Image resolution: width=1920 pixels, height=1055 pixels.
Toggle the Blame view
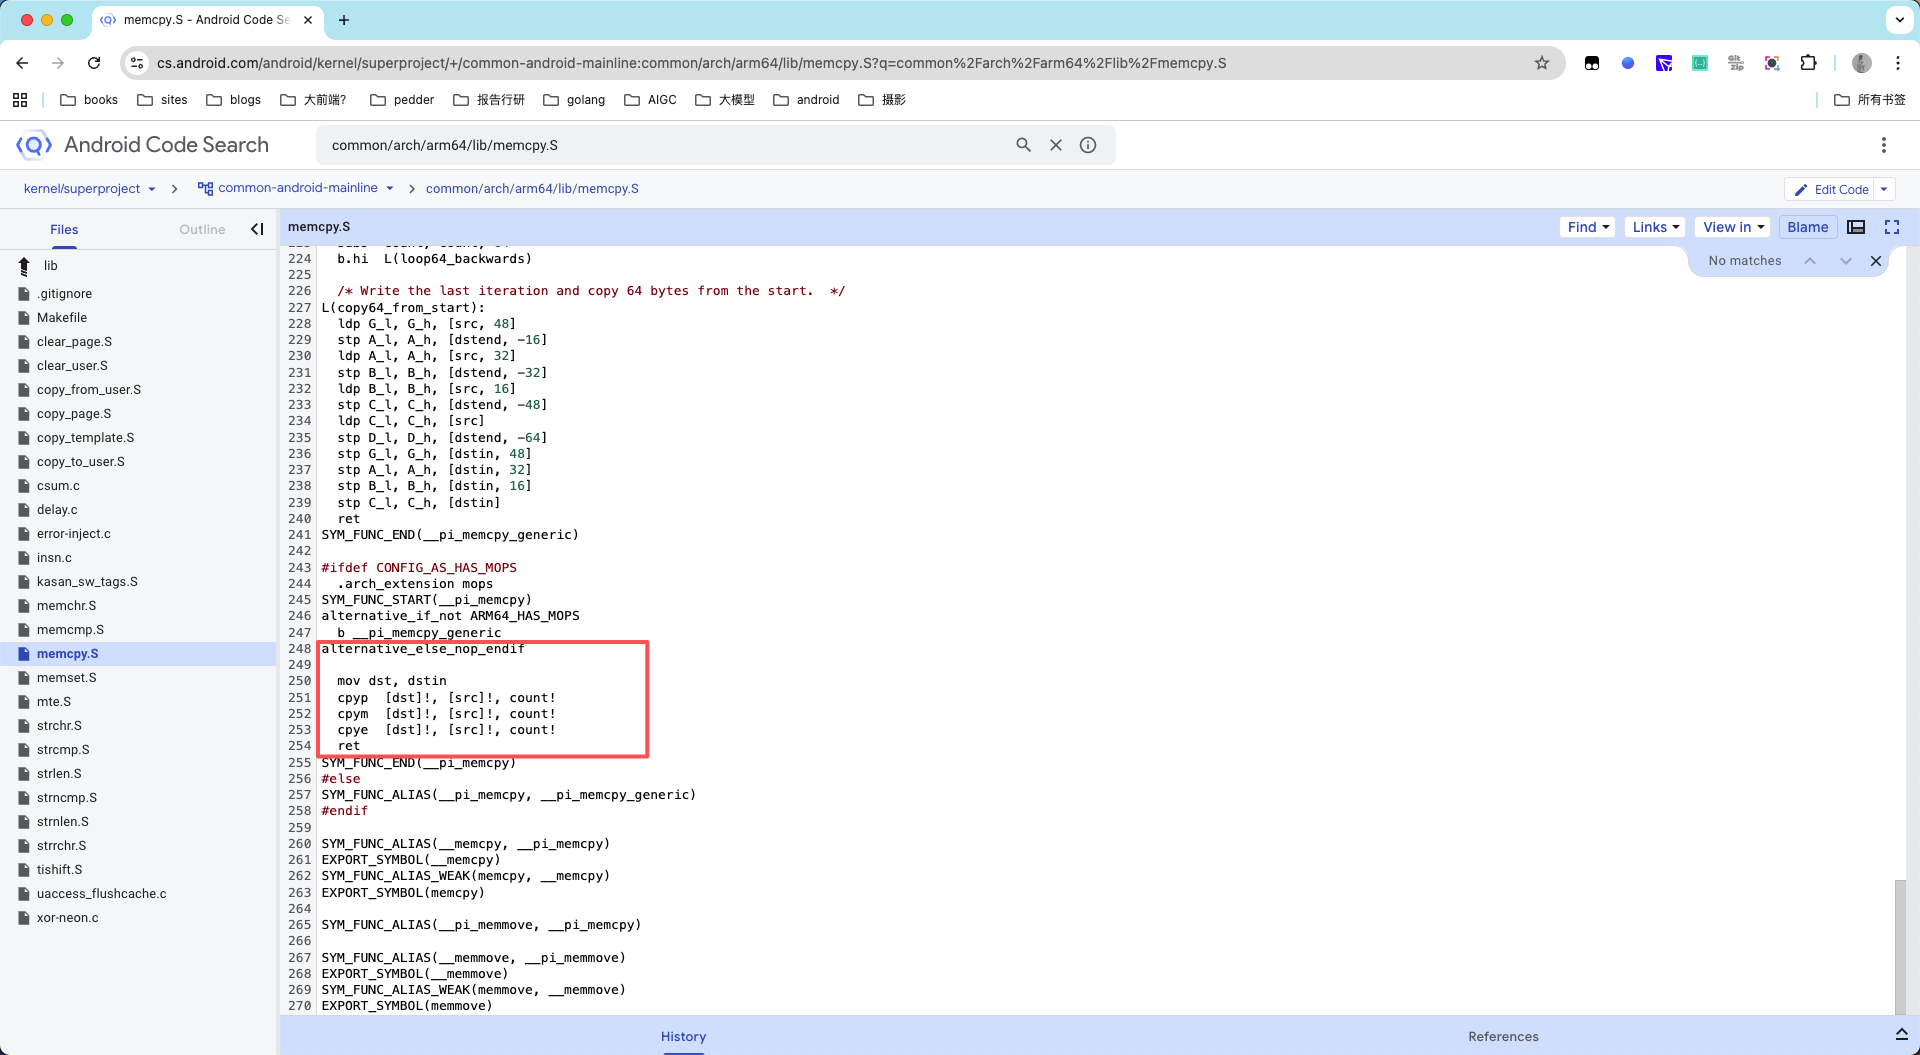click(1807, 227)
